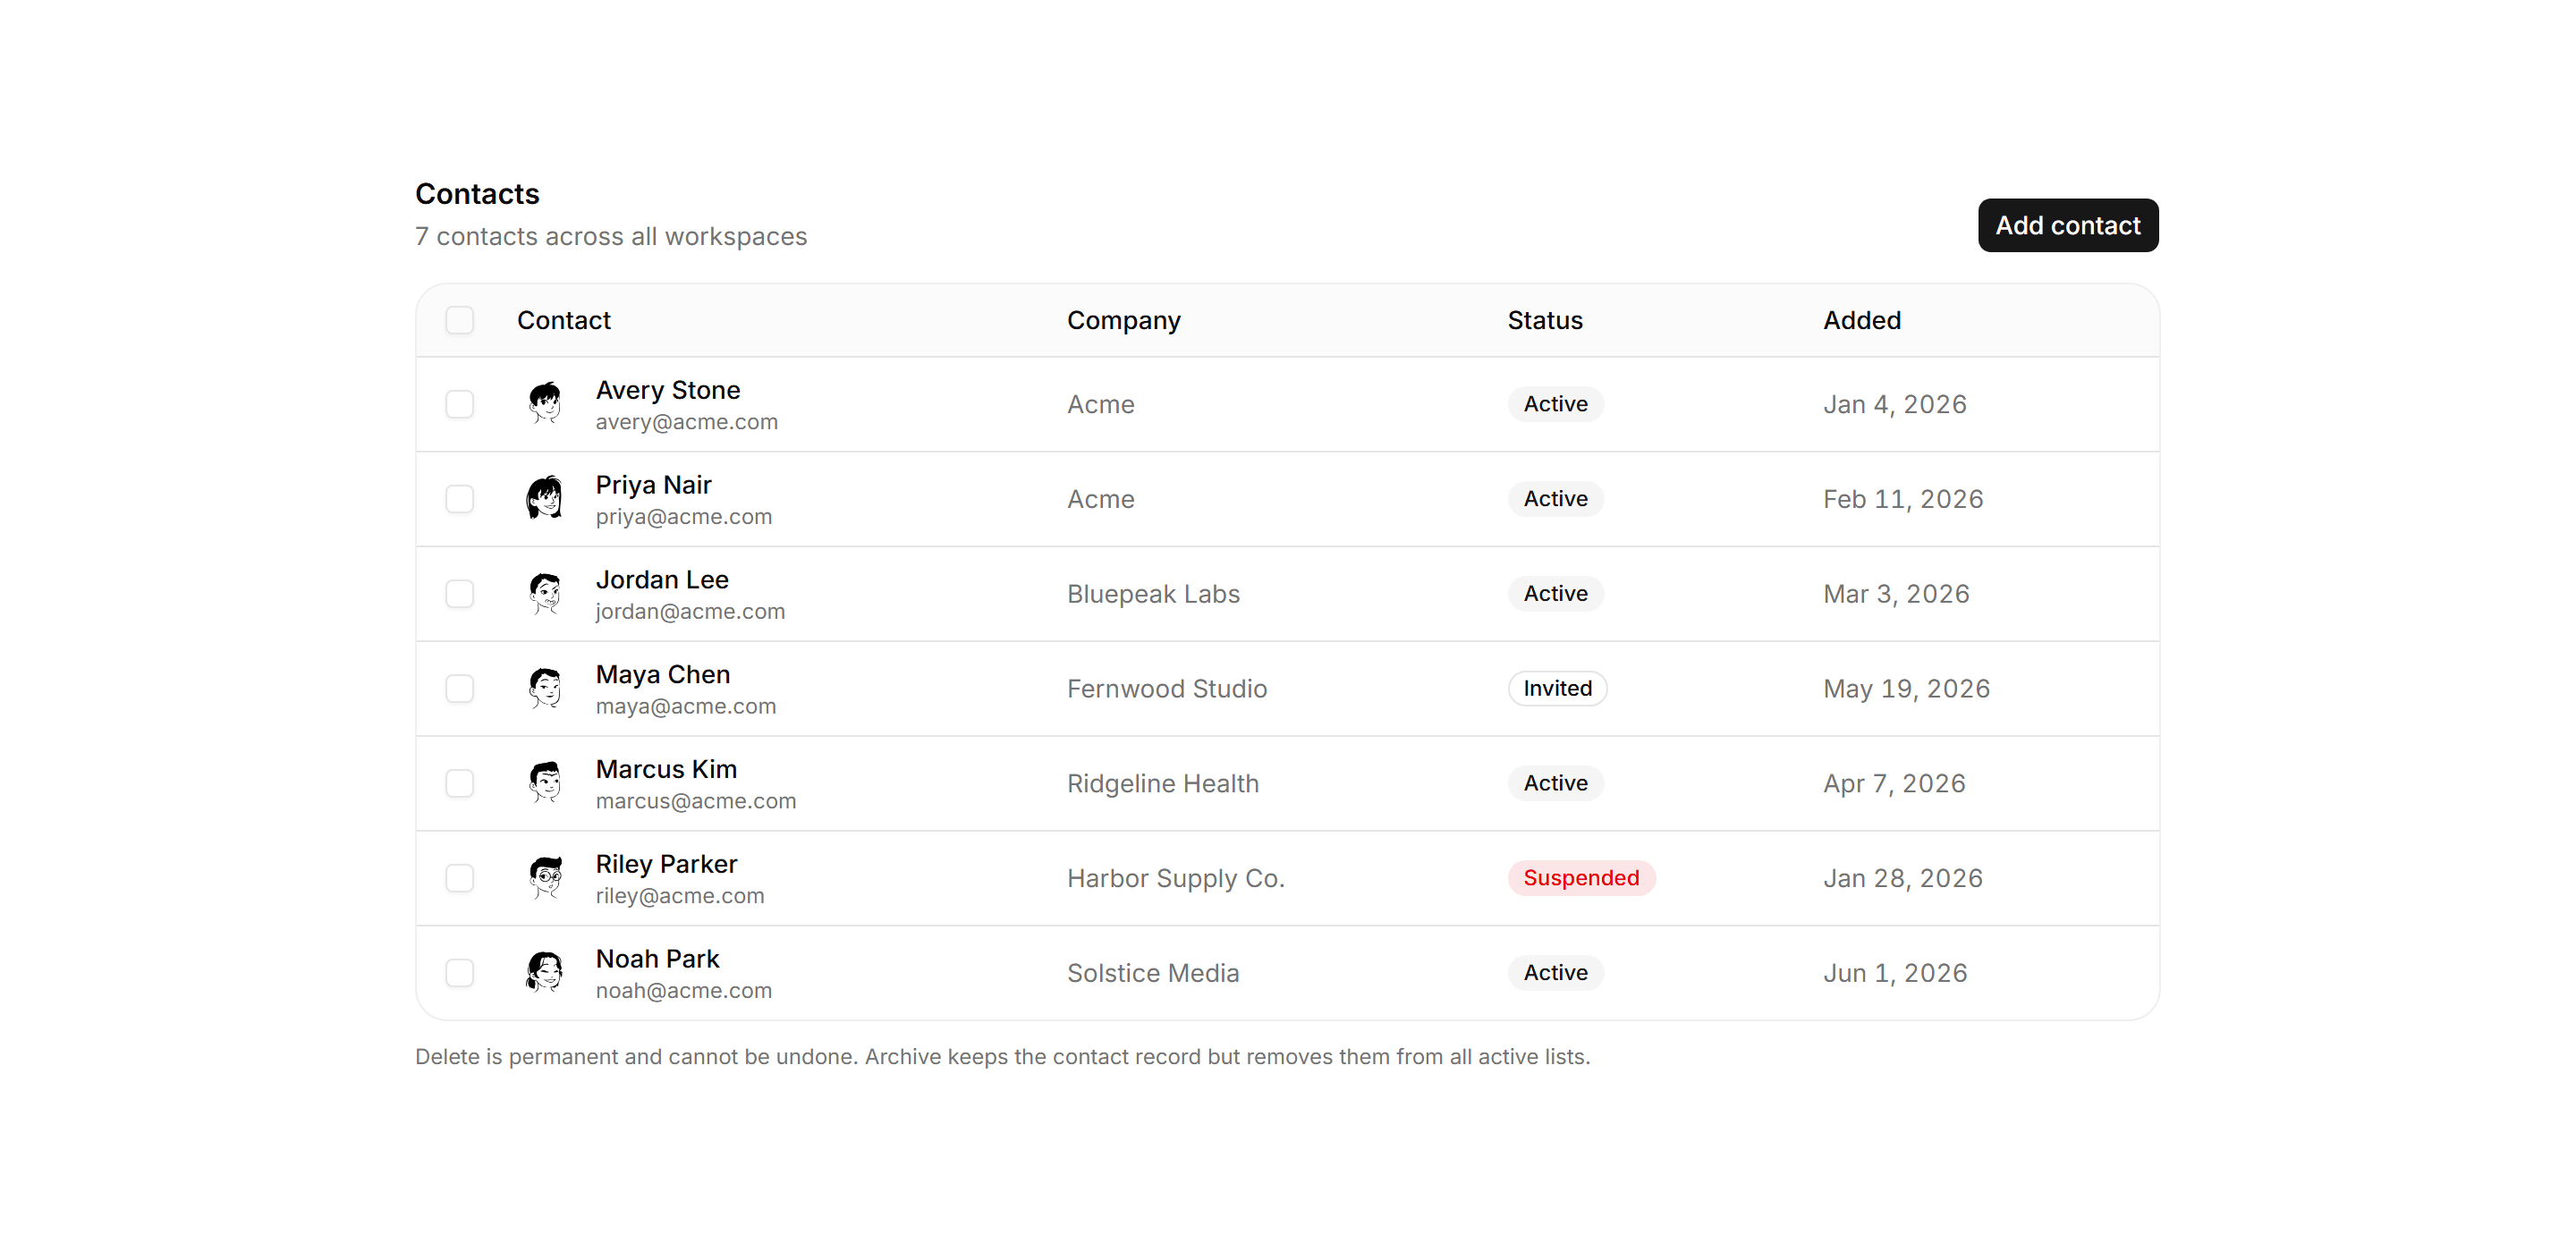Click the Riley Parker name

(666, 864)
